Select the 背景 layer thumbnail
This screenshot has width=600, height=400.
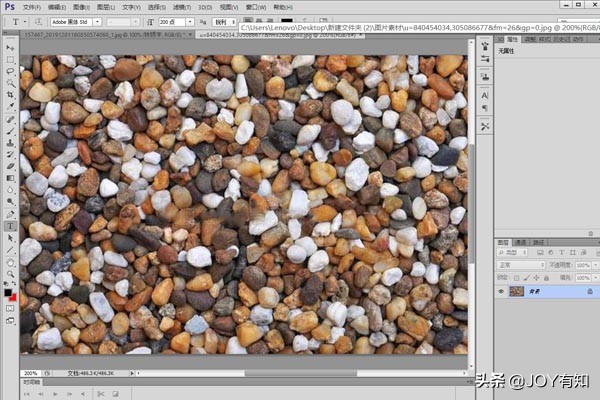click(517, 291)
